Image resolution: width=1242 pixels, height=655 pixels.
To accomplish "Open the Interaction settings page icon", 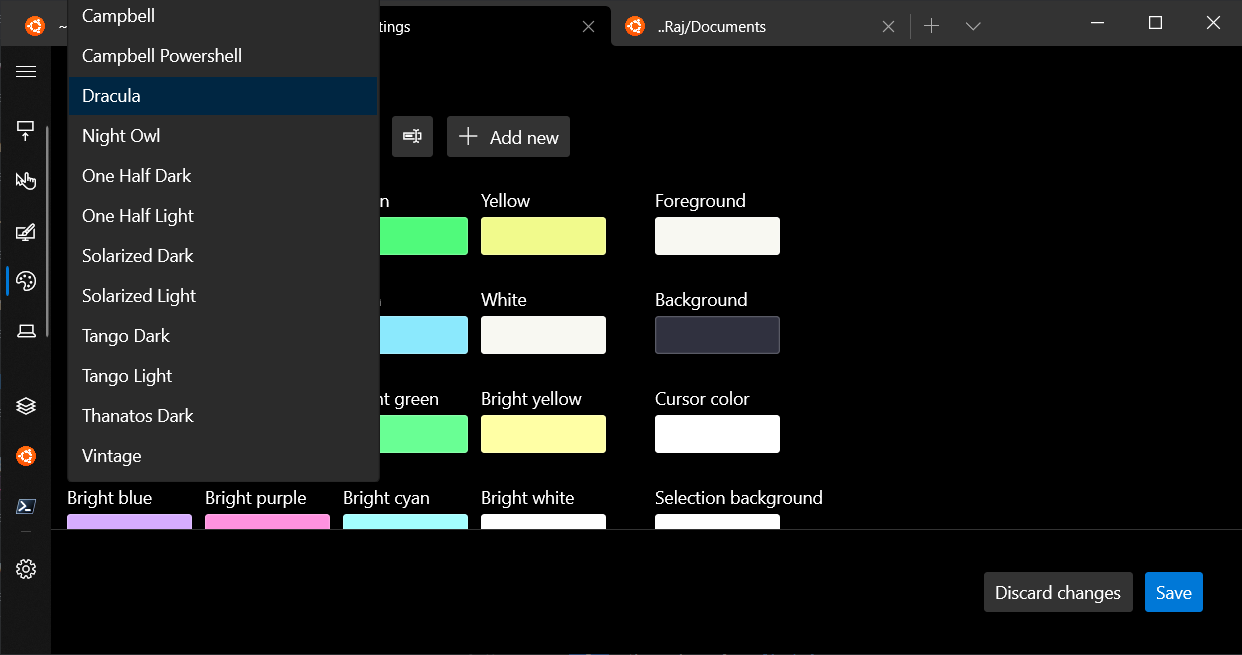I will pos(26,180).
